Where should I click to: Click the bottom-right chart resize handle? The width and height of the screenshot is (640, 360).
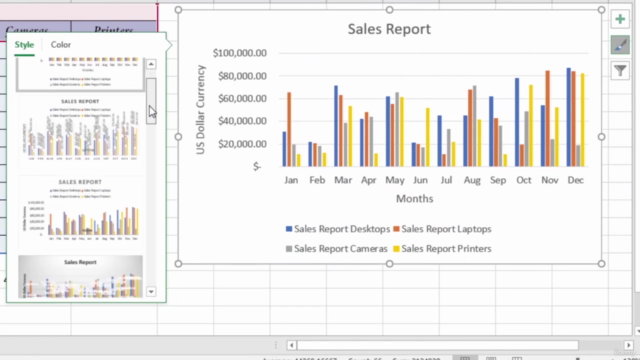(601, 264)
